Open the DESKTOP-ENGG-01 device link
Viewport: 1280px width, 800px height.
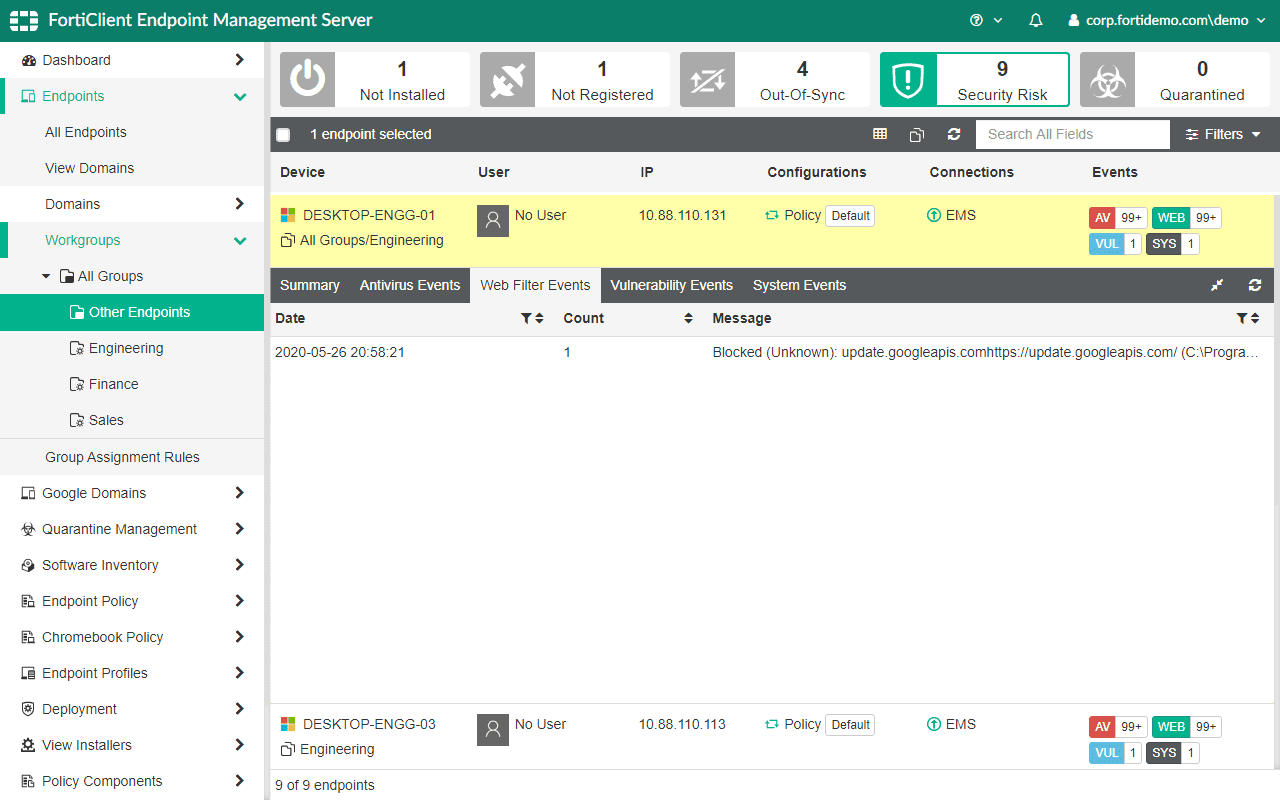point(369,215)
